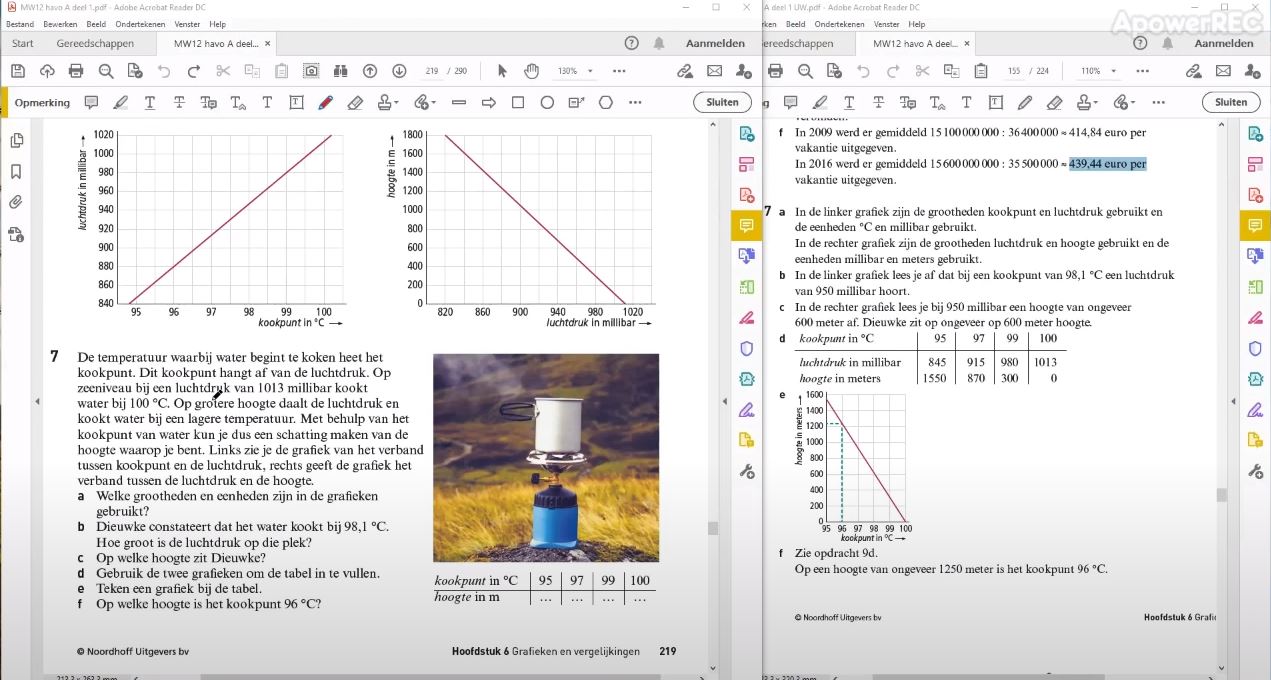1271x680 pixels.
Task: Switch to the Start tab in left window
Action: [22, 44]
